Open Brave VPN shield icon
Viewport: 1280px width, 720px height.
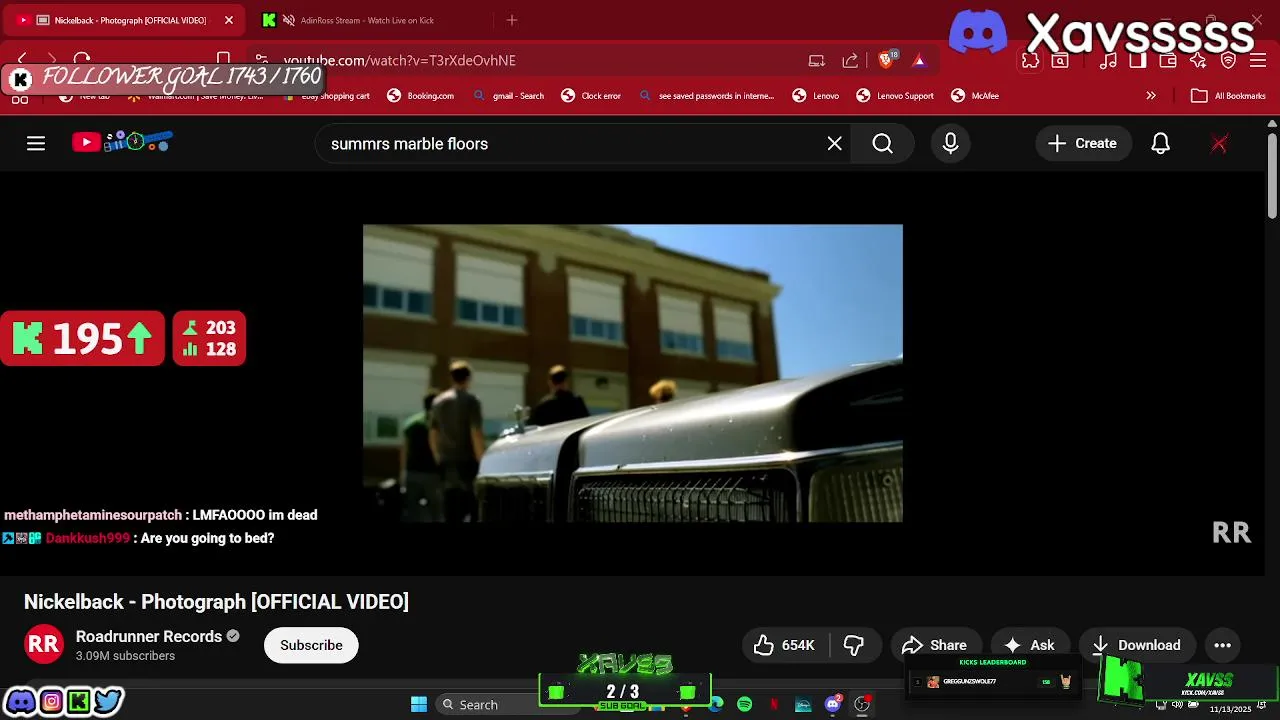point(1229,60)
